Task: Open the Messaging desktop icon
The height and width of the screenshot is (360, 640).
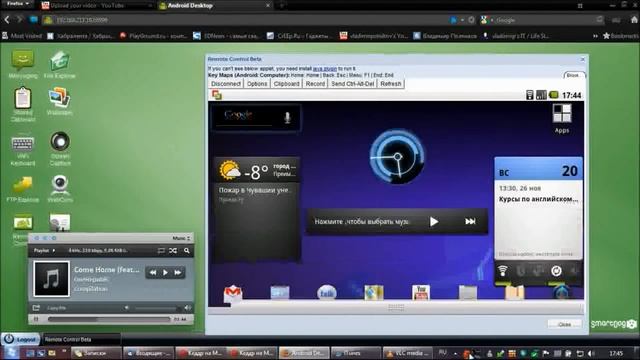Action: [x=23, y=63]
